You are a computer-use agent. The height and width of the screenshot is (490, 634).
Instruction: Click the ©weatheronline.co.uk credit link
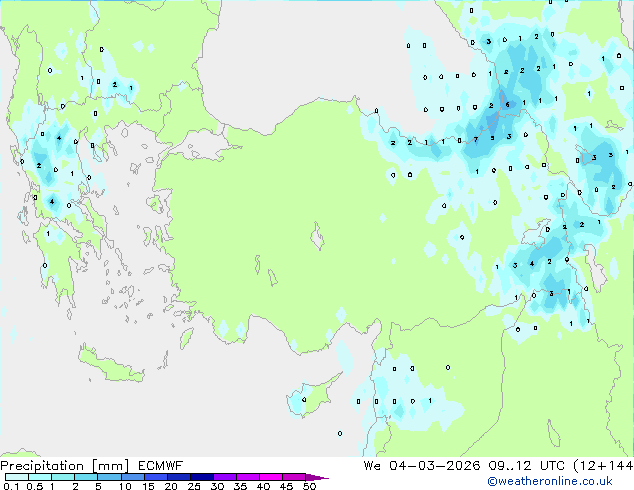tap(549, 481)
